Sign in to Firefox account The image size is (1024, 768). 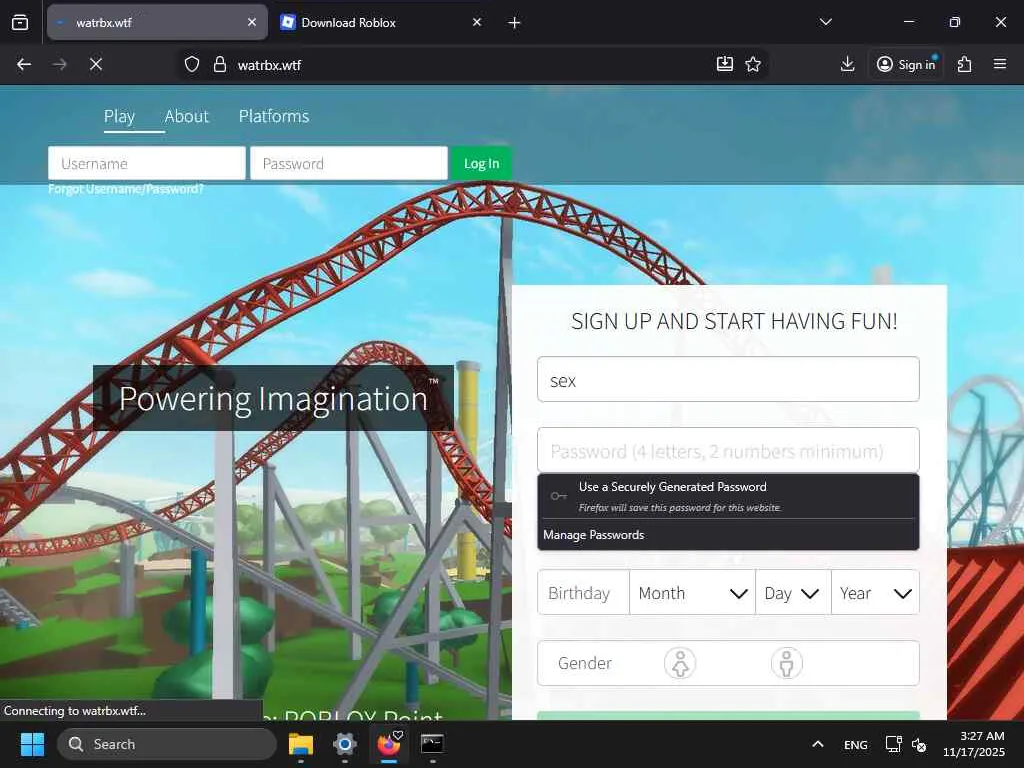906,64
